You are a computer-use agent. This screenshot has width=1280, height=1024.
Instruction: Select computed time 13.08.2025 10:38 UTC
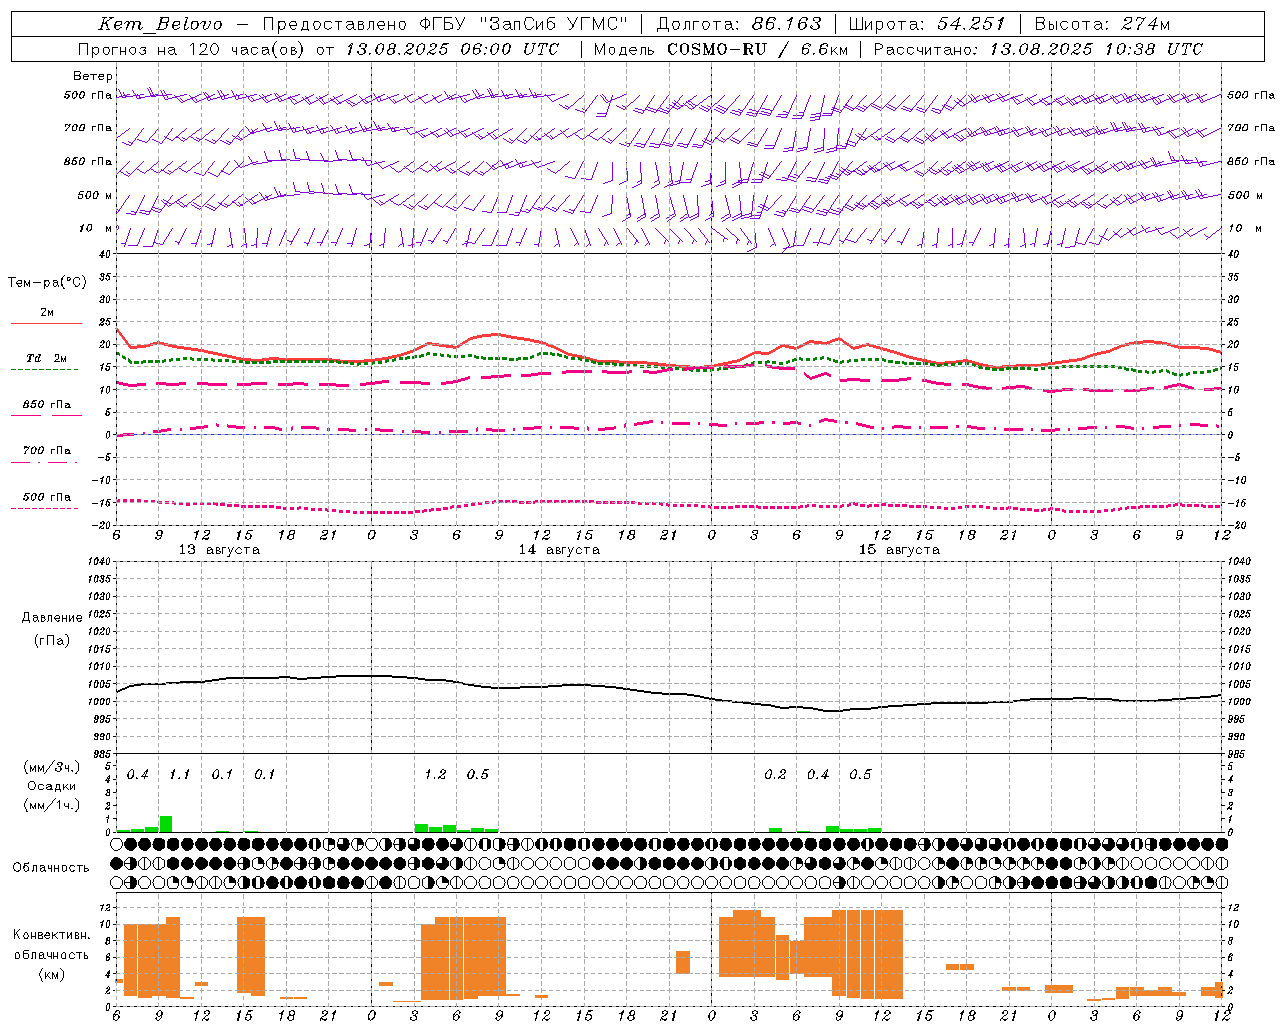(1096, 49)
